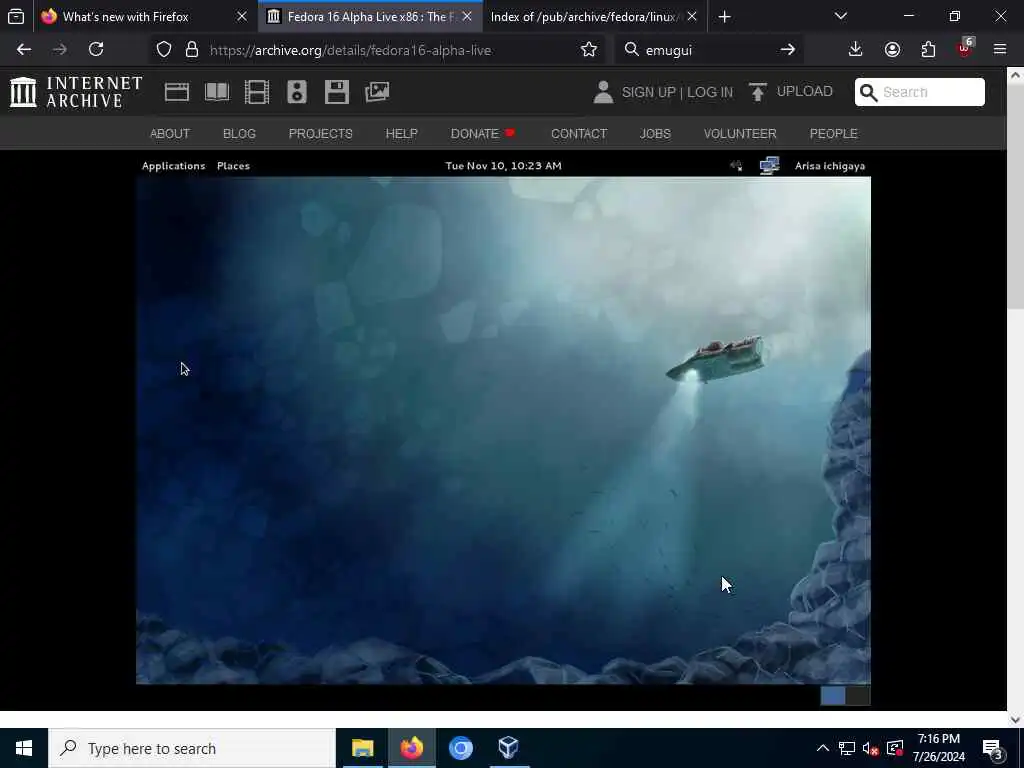Open the JOBS link
This screenshot has width=1024, height=768.
coord(655,134)
